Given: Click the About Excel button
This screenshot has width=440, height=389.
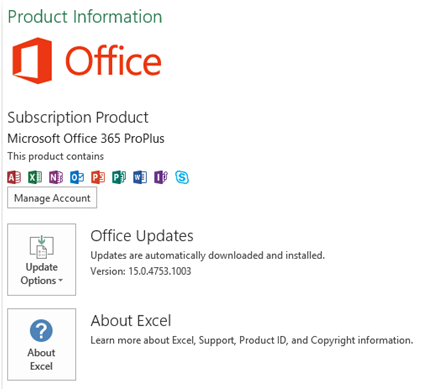Looking at the screenshot, I should pyautogui.click(x=42, y=344).
